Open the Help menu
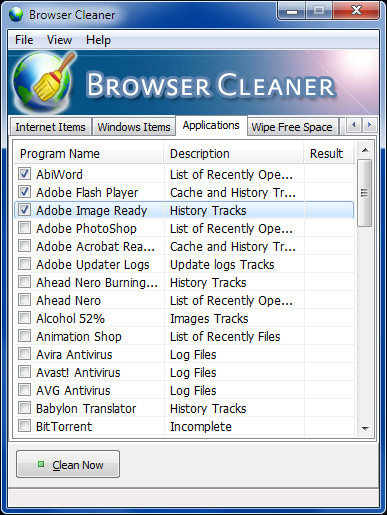The height and width of the screenshot is (515, 387). [x=98, y=40]
